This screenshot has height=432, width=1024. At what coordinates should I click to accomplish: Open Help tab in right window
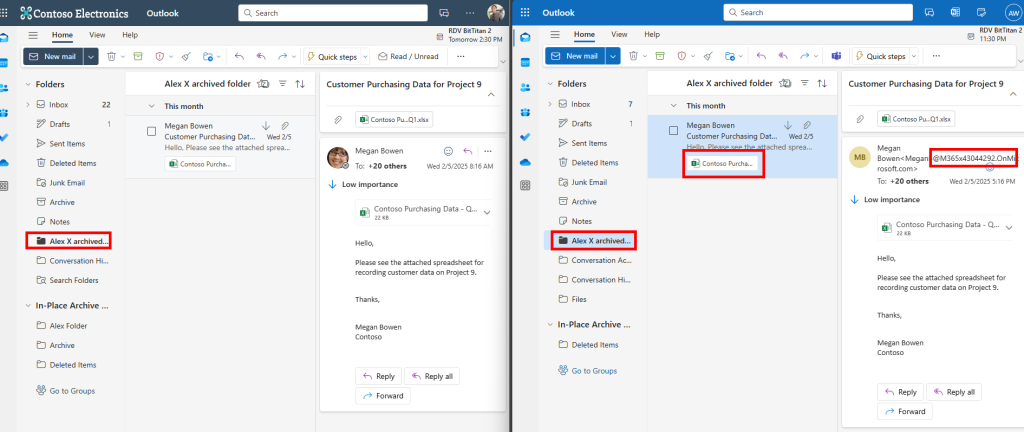[x=652, y=35]
